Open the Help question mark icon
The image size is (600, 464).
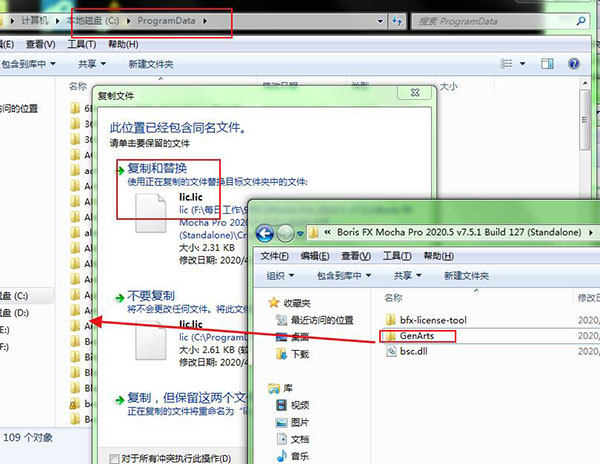point(574,63)
